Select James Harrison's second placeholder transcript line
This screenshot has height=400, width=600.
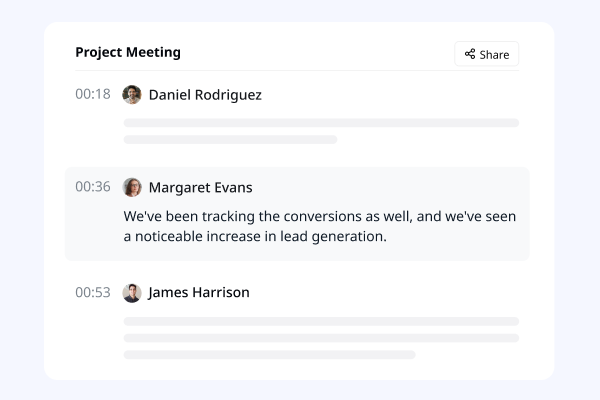tap(321, 338)
